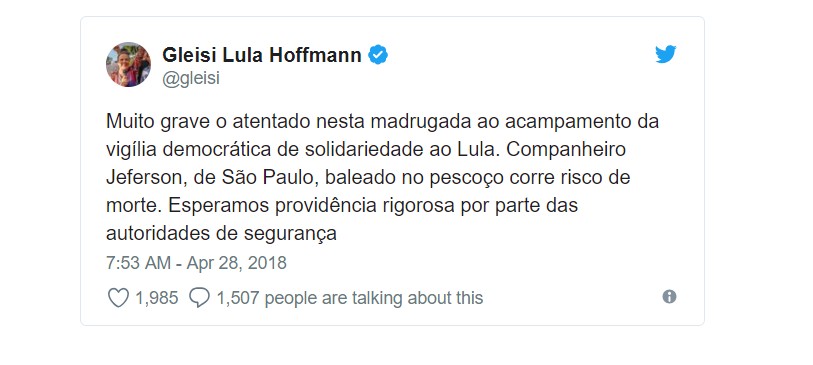Like the tweet with the heart icon
813x365 pixels.
[x=118, y=298]
